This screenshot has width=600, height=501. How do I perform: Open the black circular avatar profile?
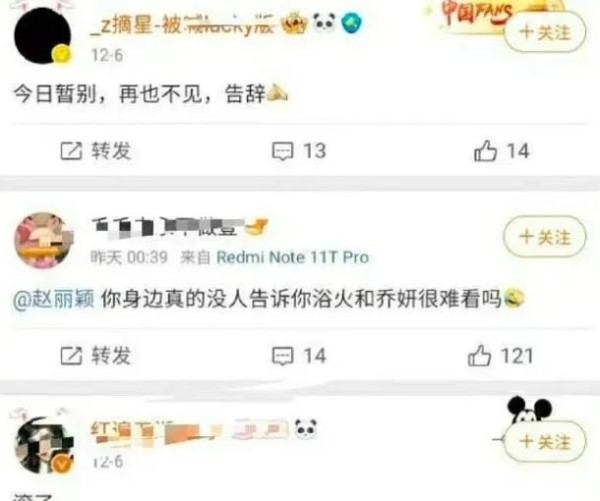[42, 35]
